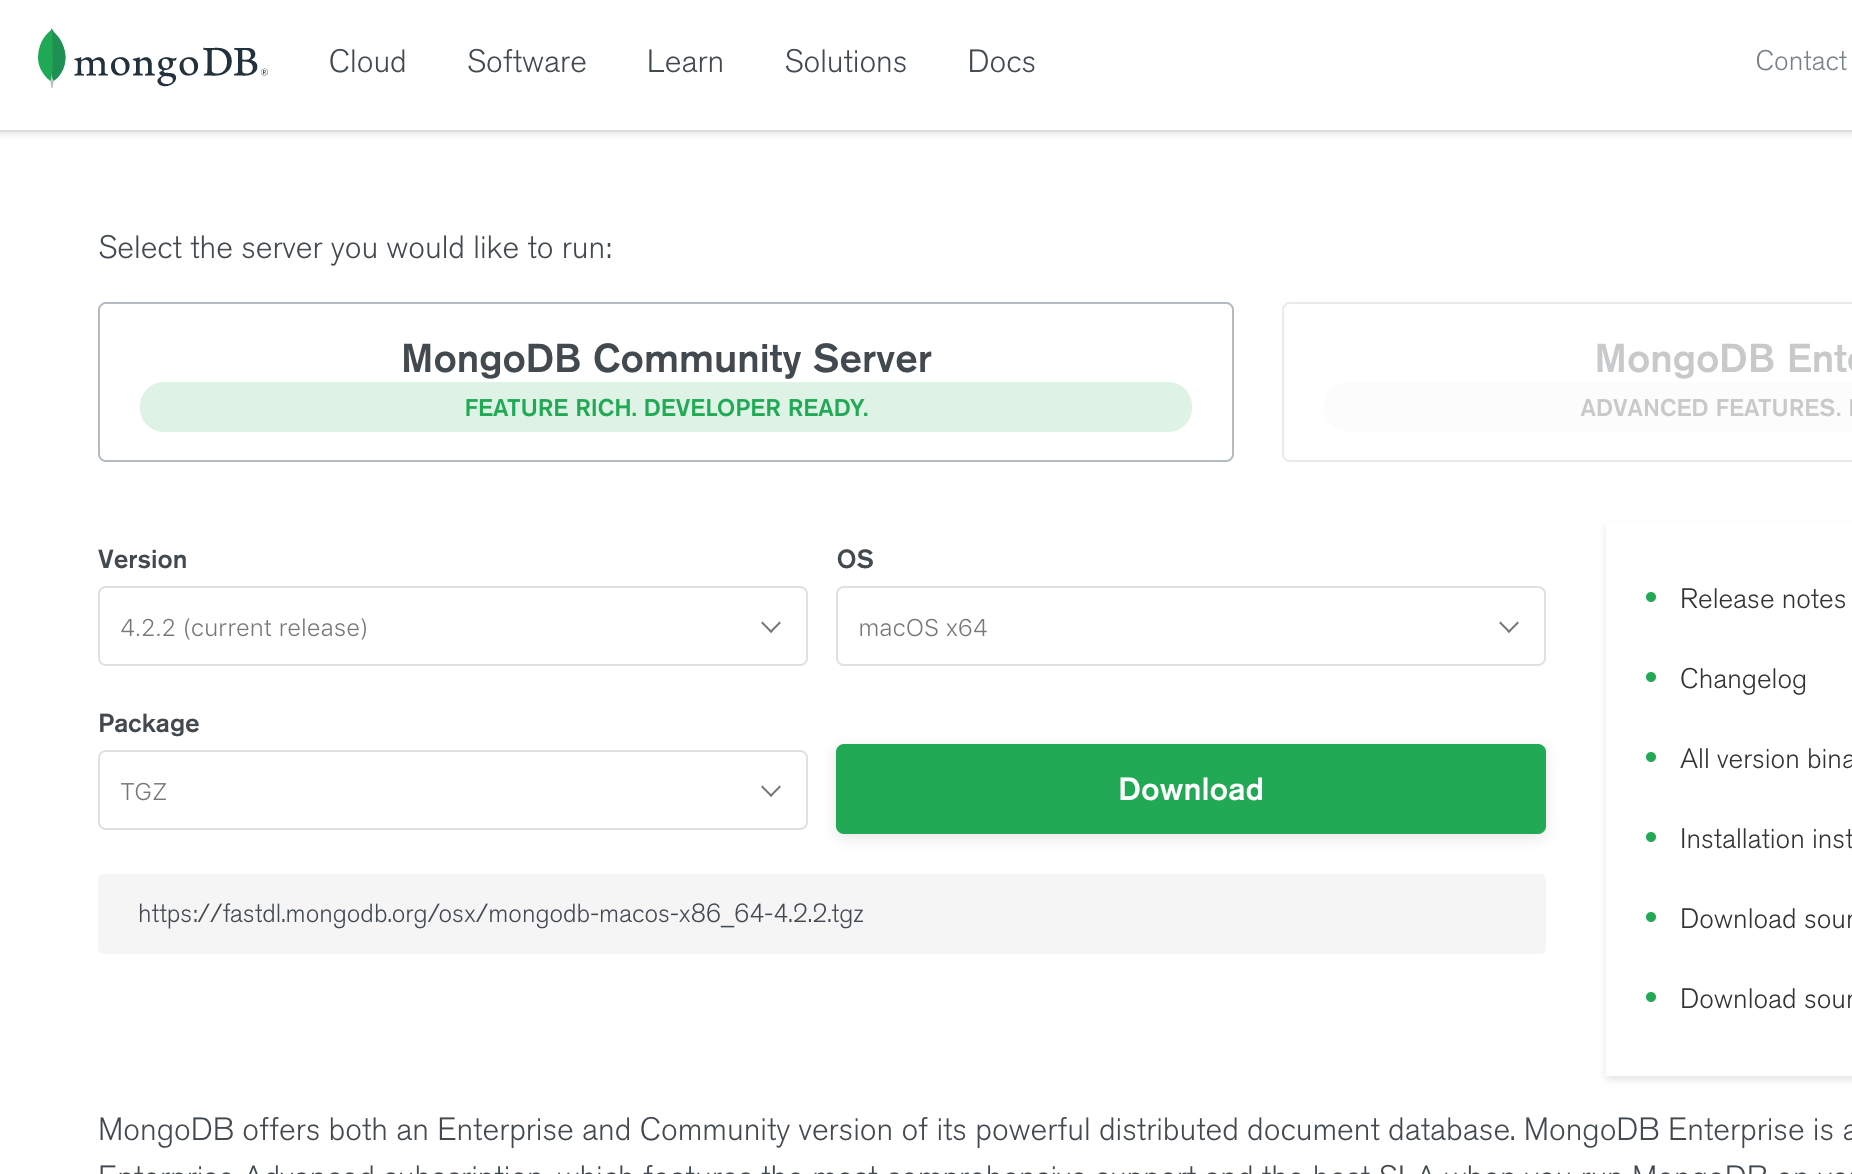Open the Solutions menu

tap(845, 62)
